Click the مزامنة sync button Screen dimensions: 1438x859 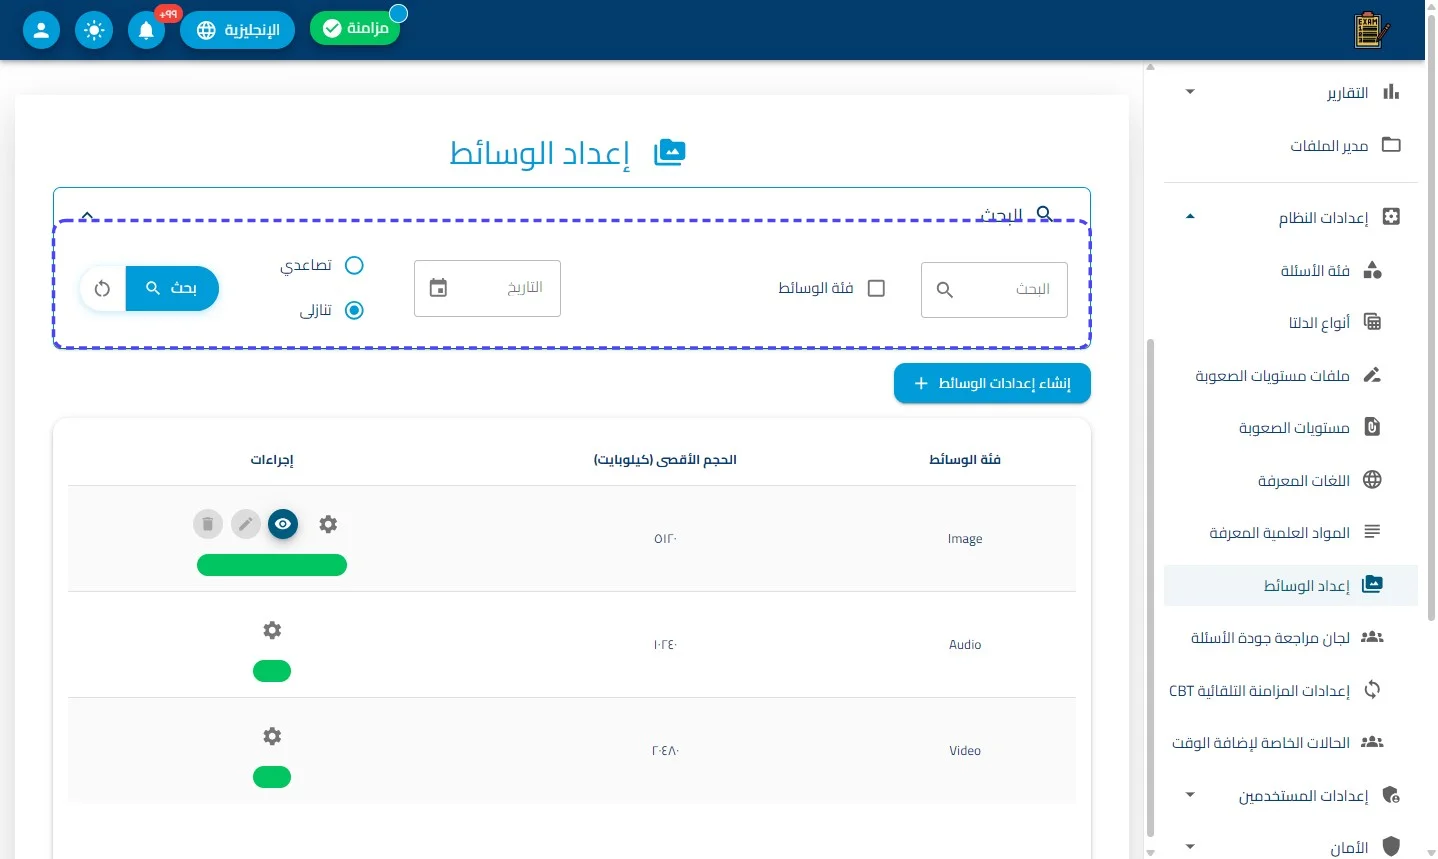click(x=355, y=28)
